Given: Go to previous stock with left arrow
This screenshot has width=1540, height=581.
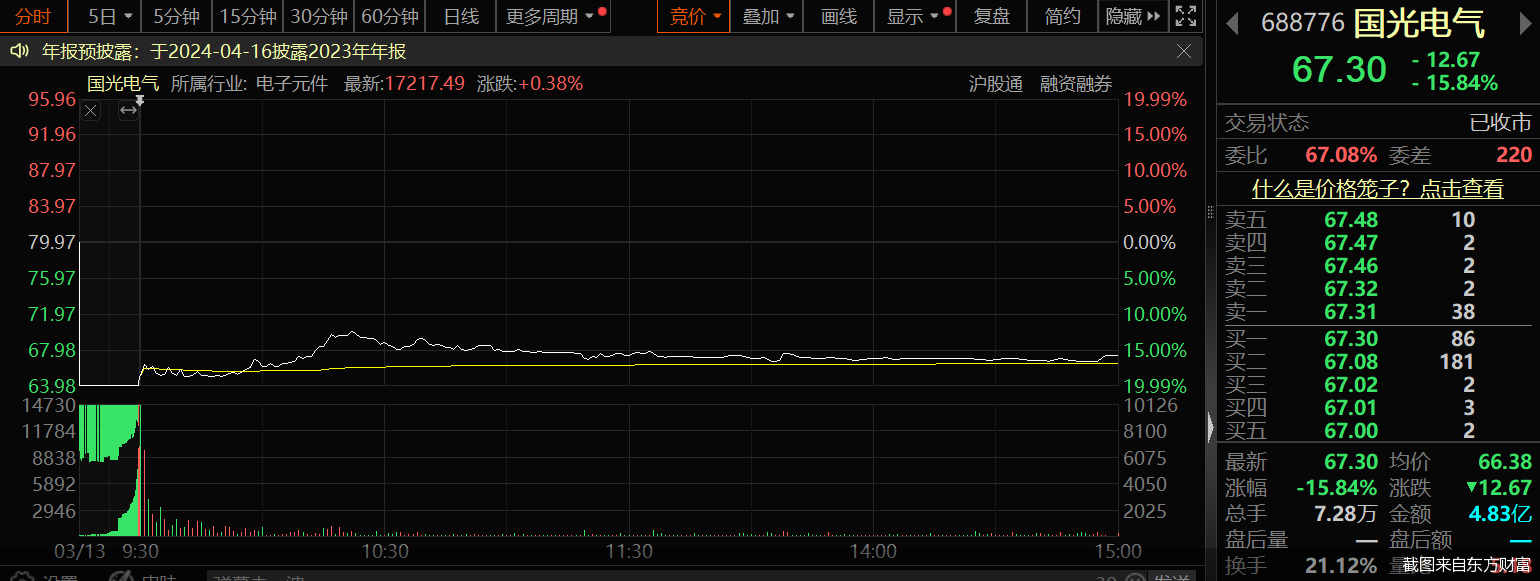Looking at the screenshot, I should coord(1233,22).
